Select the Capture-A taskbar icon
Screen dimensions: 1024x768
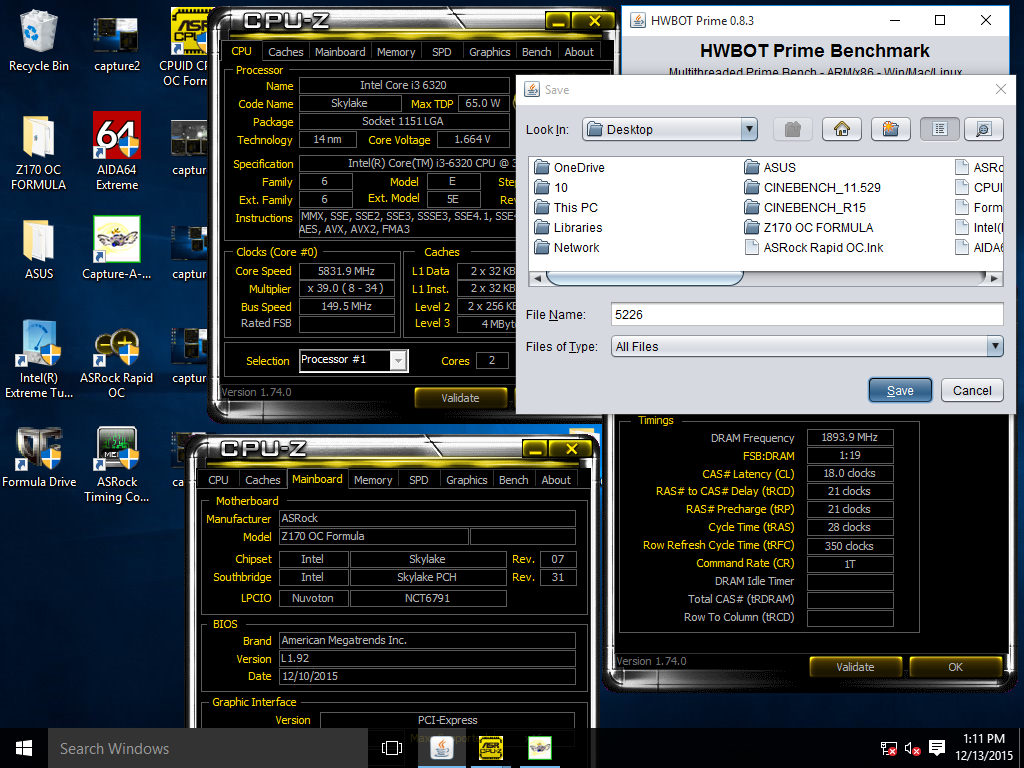(539, 748)
